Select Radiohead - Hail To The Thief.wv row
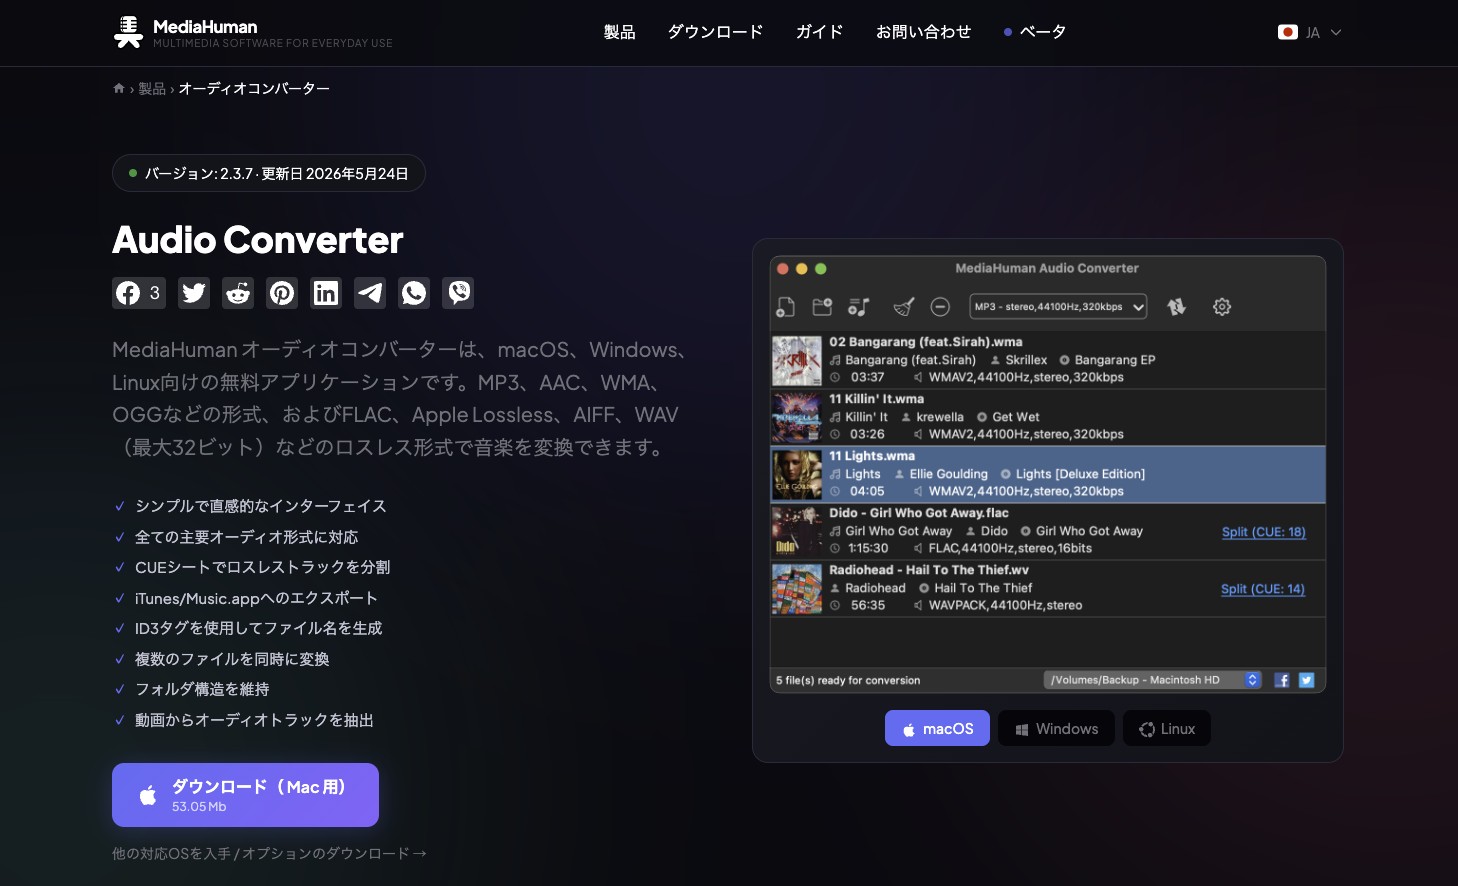 [1048, 588]
